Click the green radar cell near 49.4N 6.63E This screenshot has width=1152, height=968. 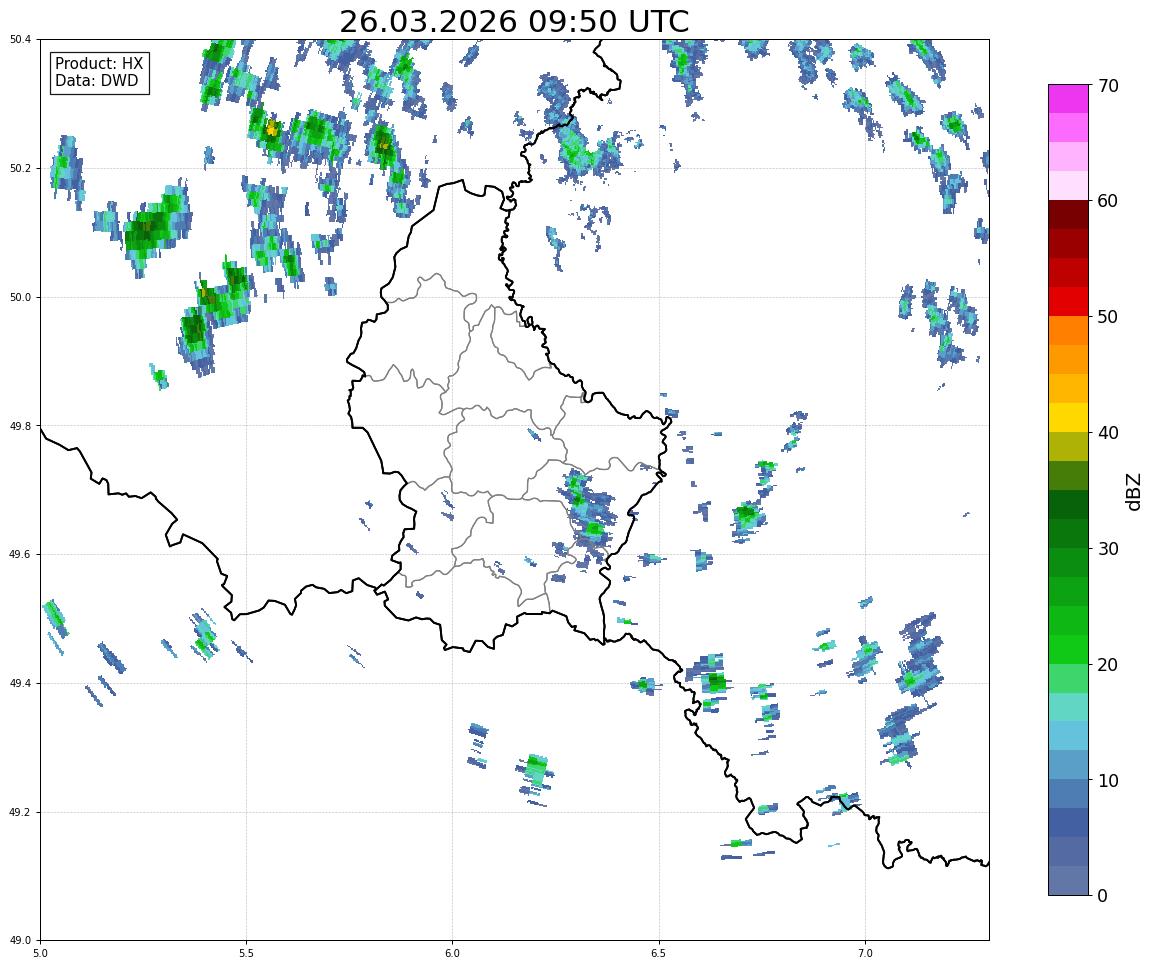coord(713,682)
